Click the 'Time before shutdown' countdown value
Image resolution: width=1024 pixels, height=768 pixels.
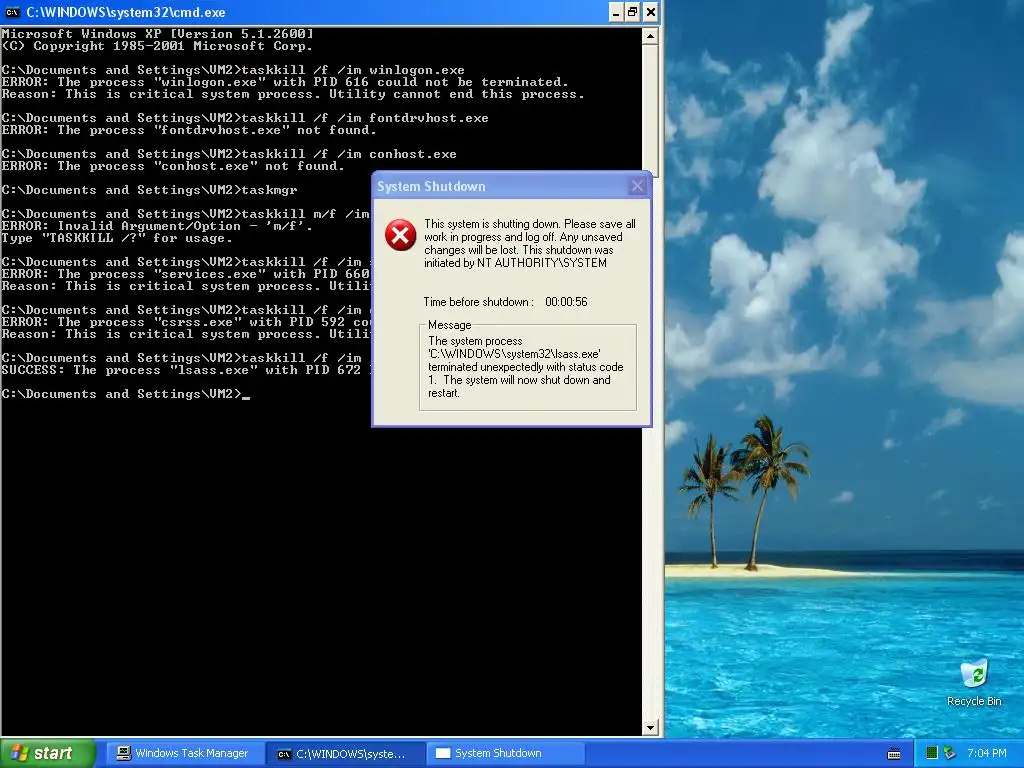(566, 302)
